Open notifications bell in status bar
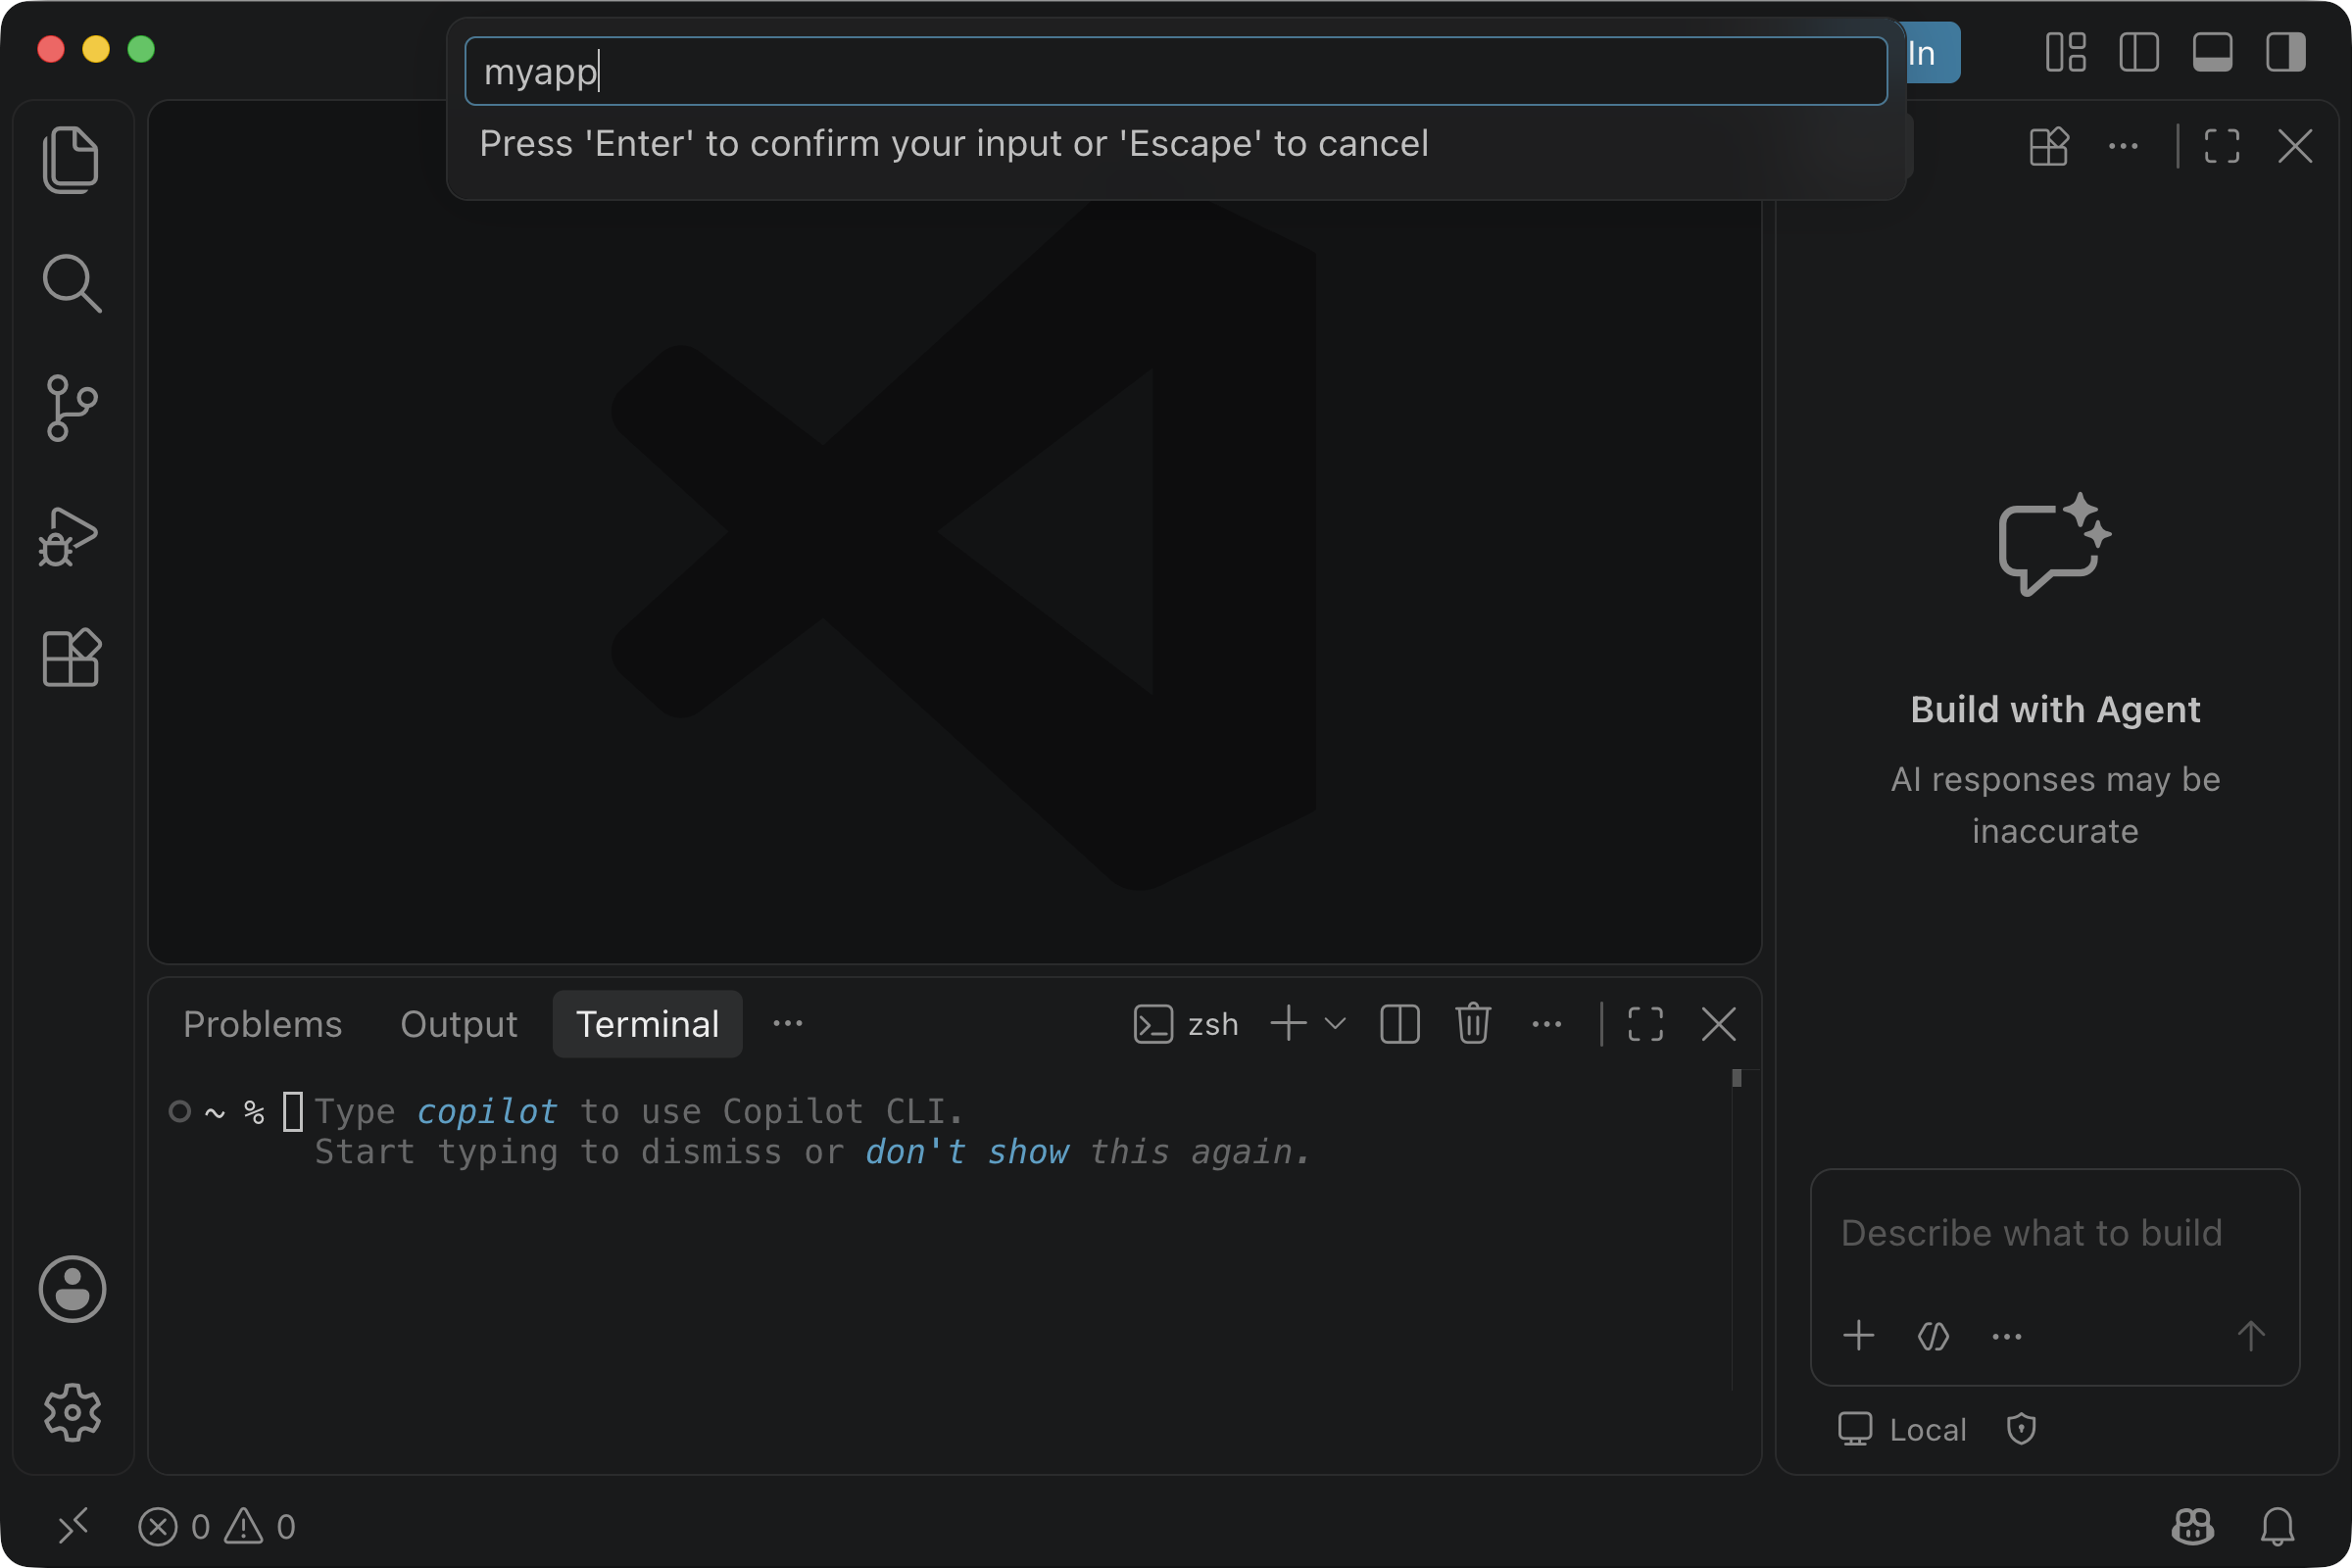The image size is (2352, 1568). tap(2278, 1527)
